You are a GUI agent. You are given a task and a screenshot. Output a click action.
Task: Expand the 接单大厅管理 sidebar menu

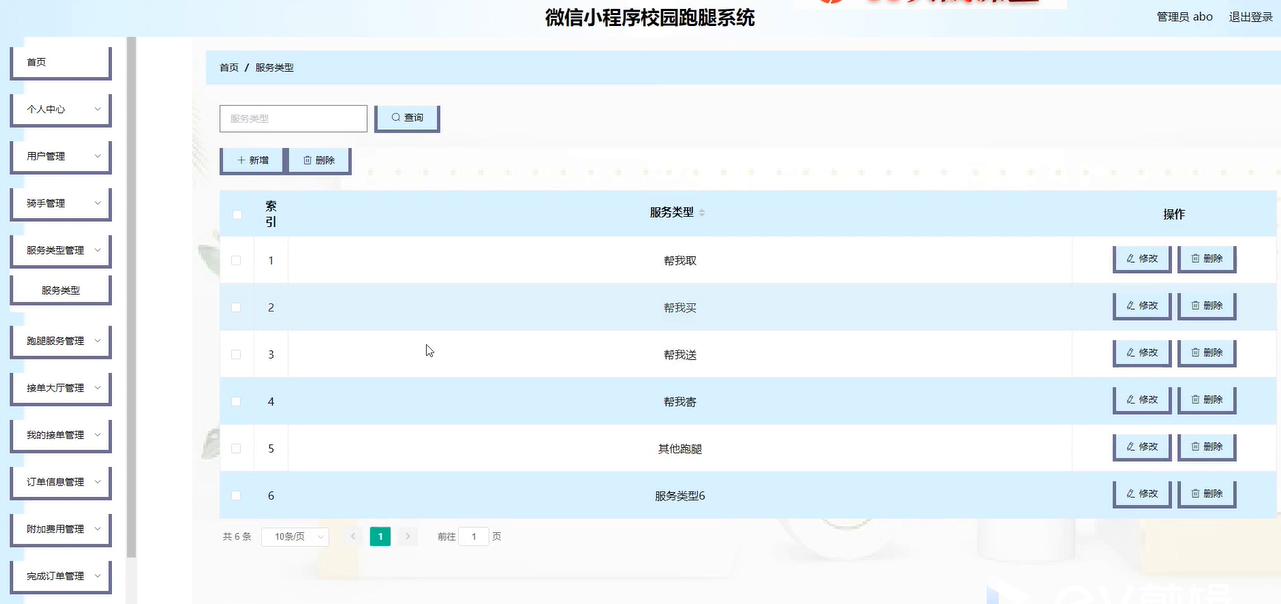click(60, 388)
